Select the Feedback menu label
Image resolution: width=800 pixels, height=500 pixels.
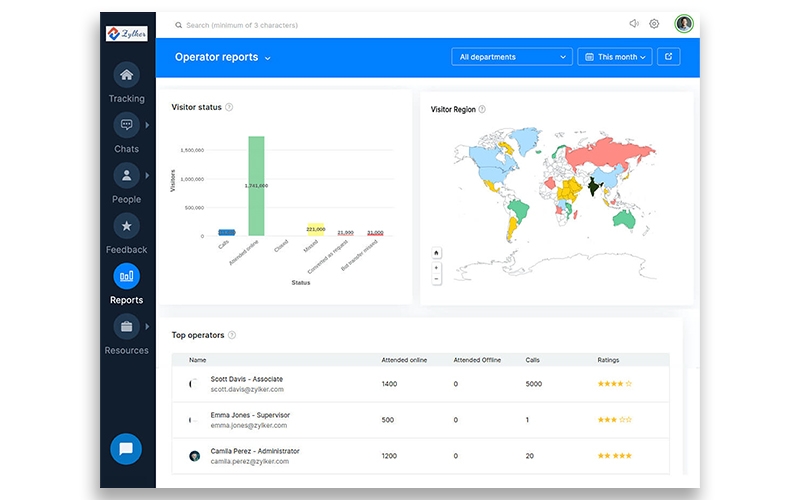click(127, 249)
